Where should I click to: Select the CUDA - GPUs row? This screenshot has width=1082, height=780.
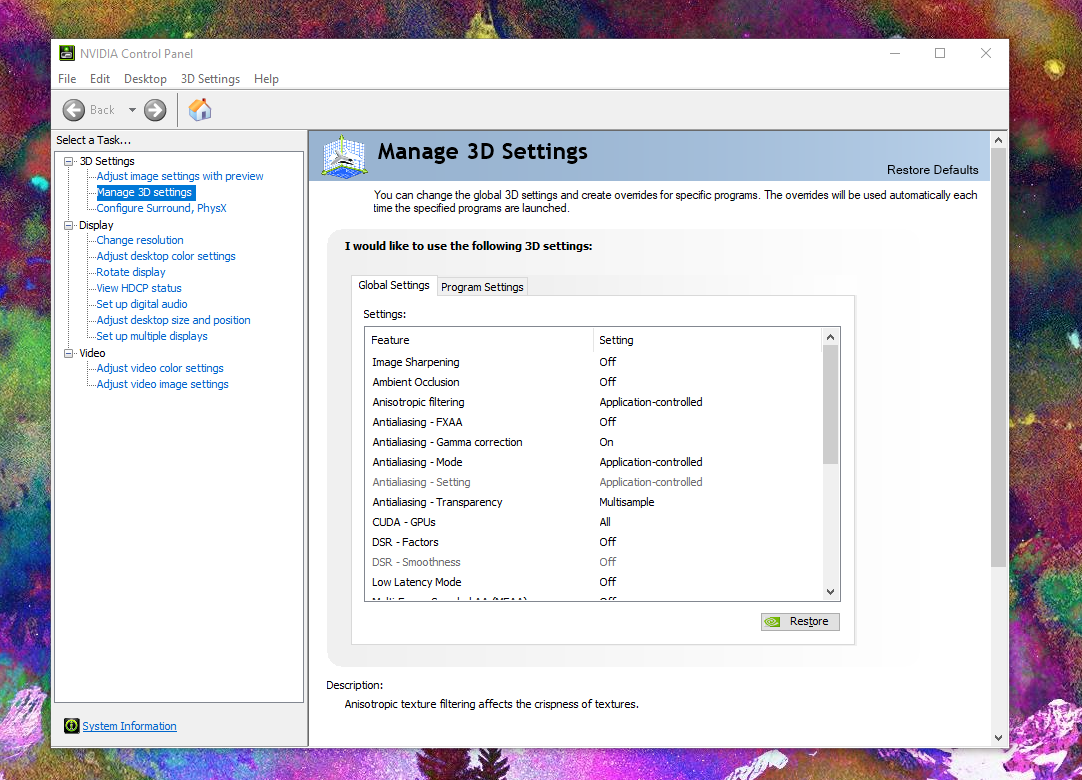[x=594, y=522]
